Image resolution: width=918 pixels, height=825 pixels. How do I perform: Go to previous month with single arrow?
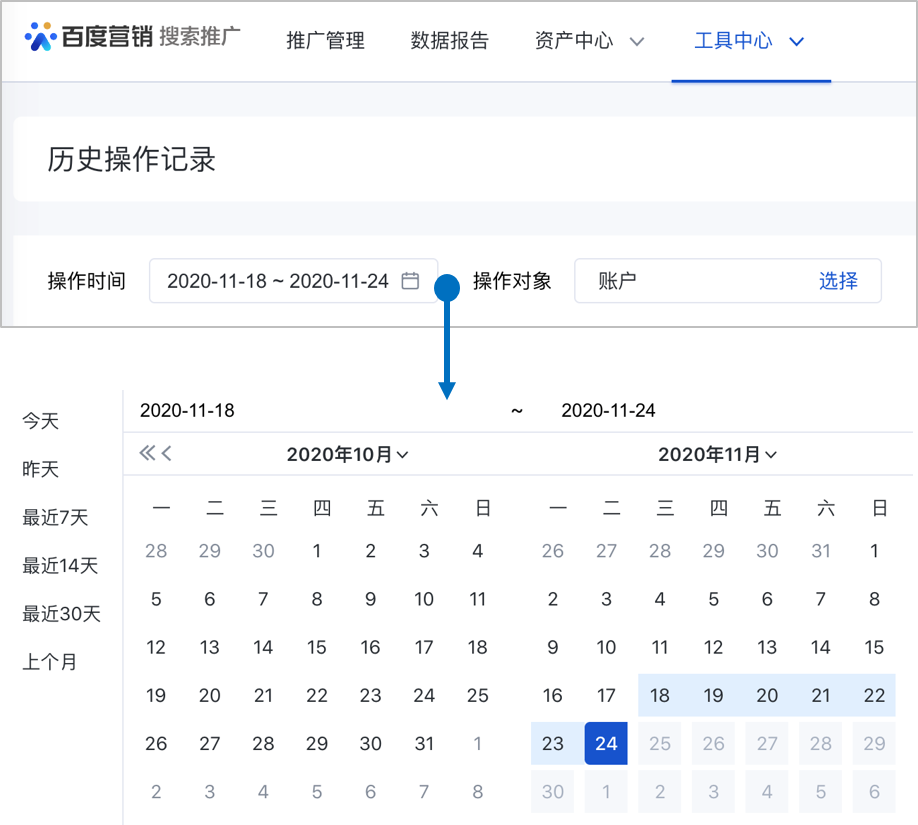point(167,454)
